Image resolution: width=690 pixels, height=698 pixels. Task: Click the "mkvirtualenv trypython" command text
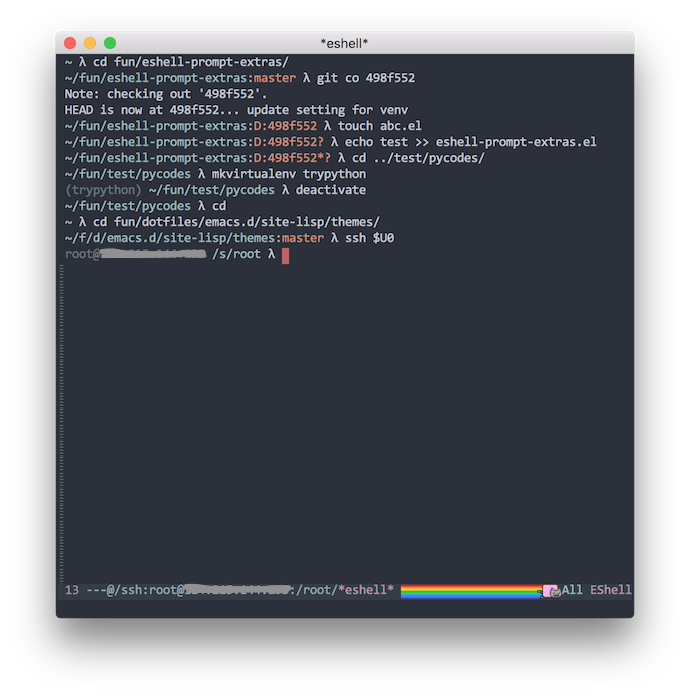tap(288, 174)
